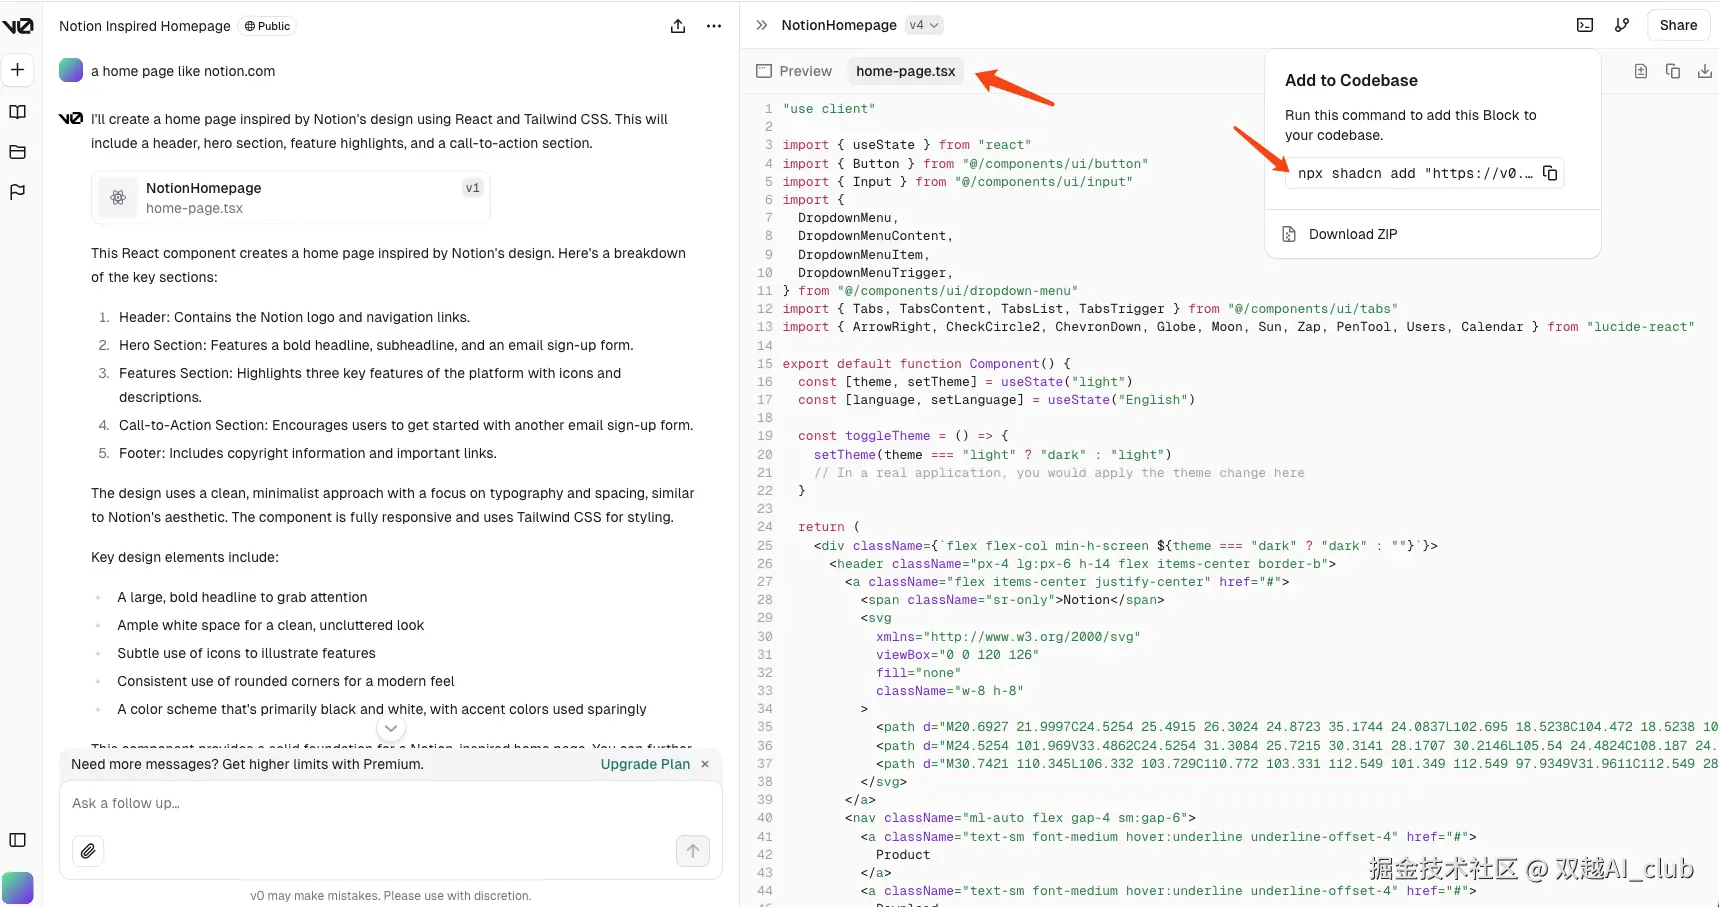Click the lucide-react import line

tap(1239, 327)
